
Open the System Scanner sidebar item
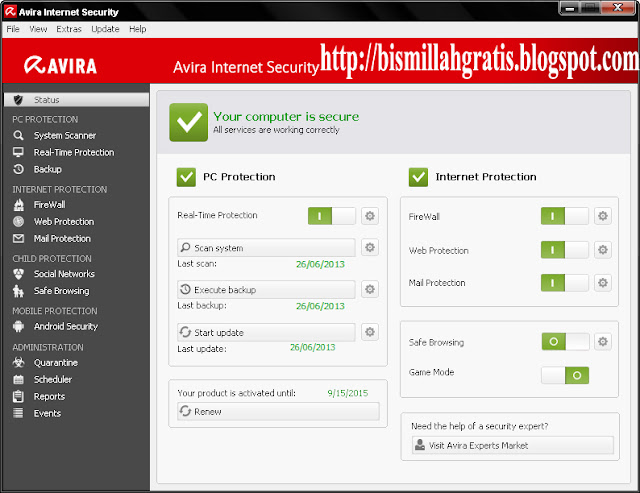point(64,135)
